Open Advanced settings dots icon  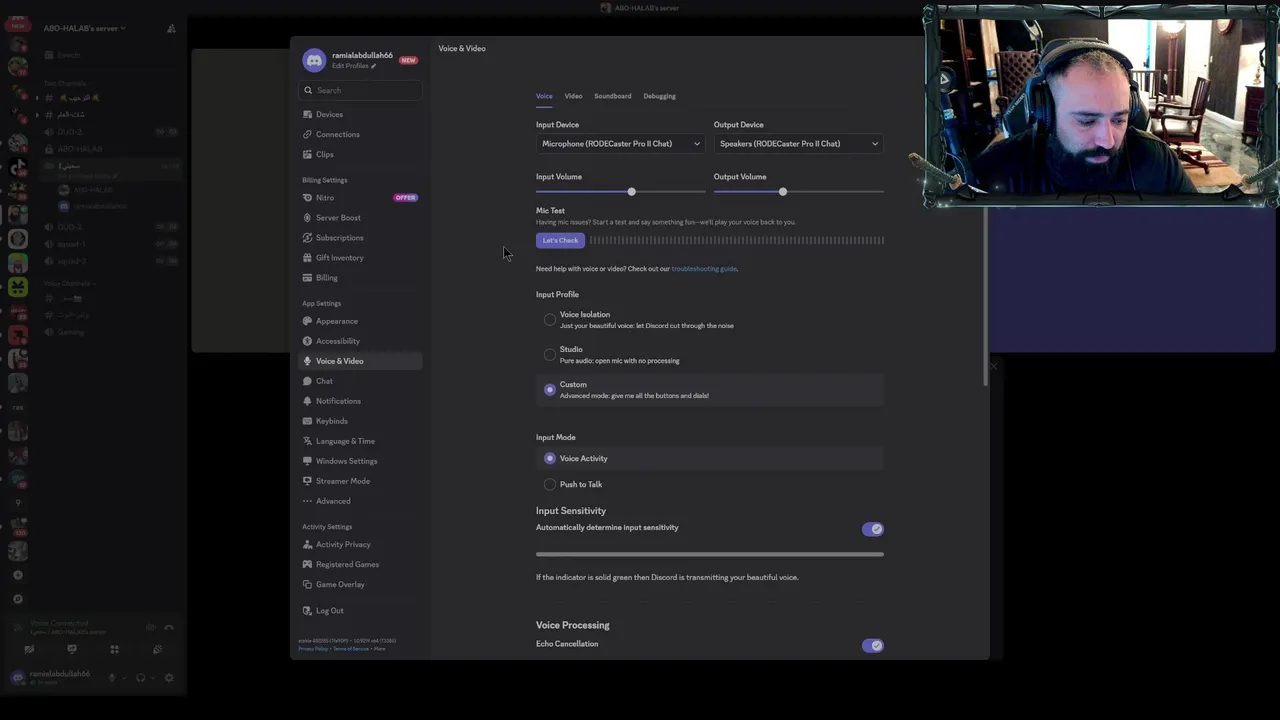308,501
